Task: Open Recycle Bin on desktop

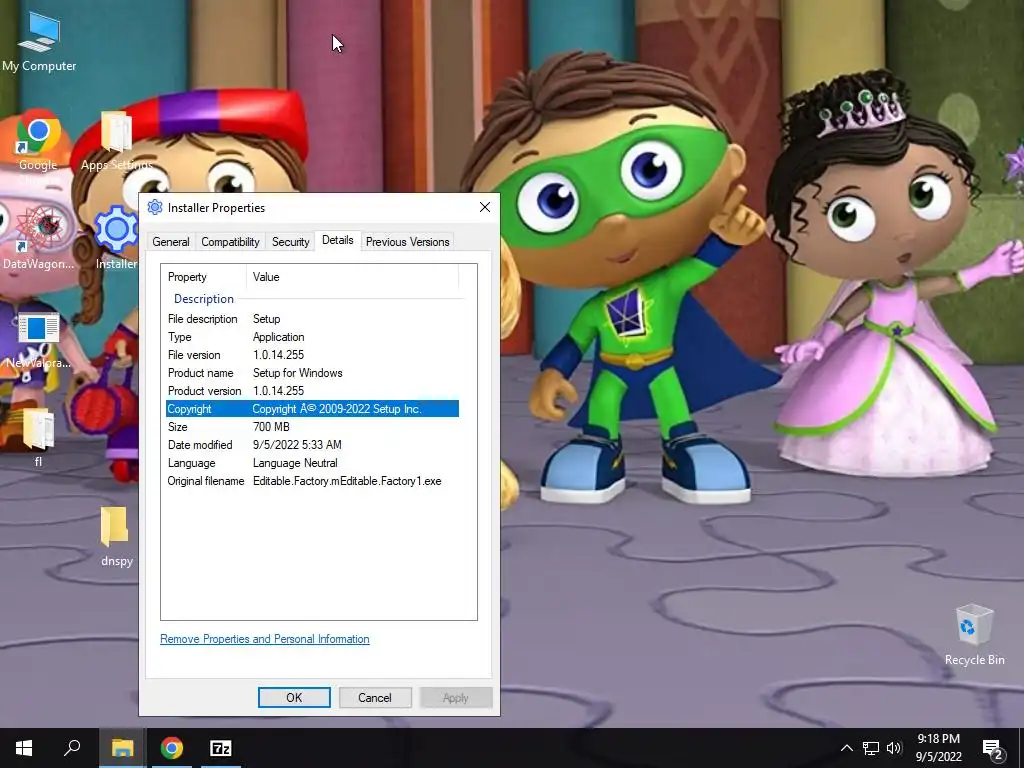Action: click(x=974, y=635)
